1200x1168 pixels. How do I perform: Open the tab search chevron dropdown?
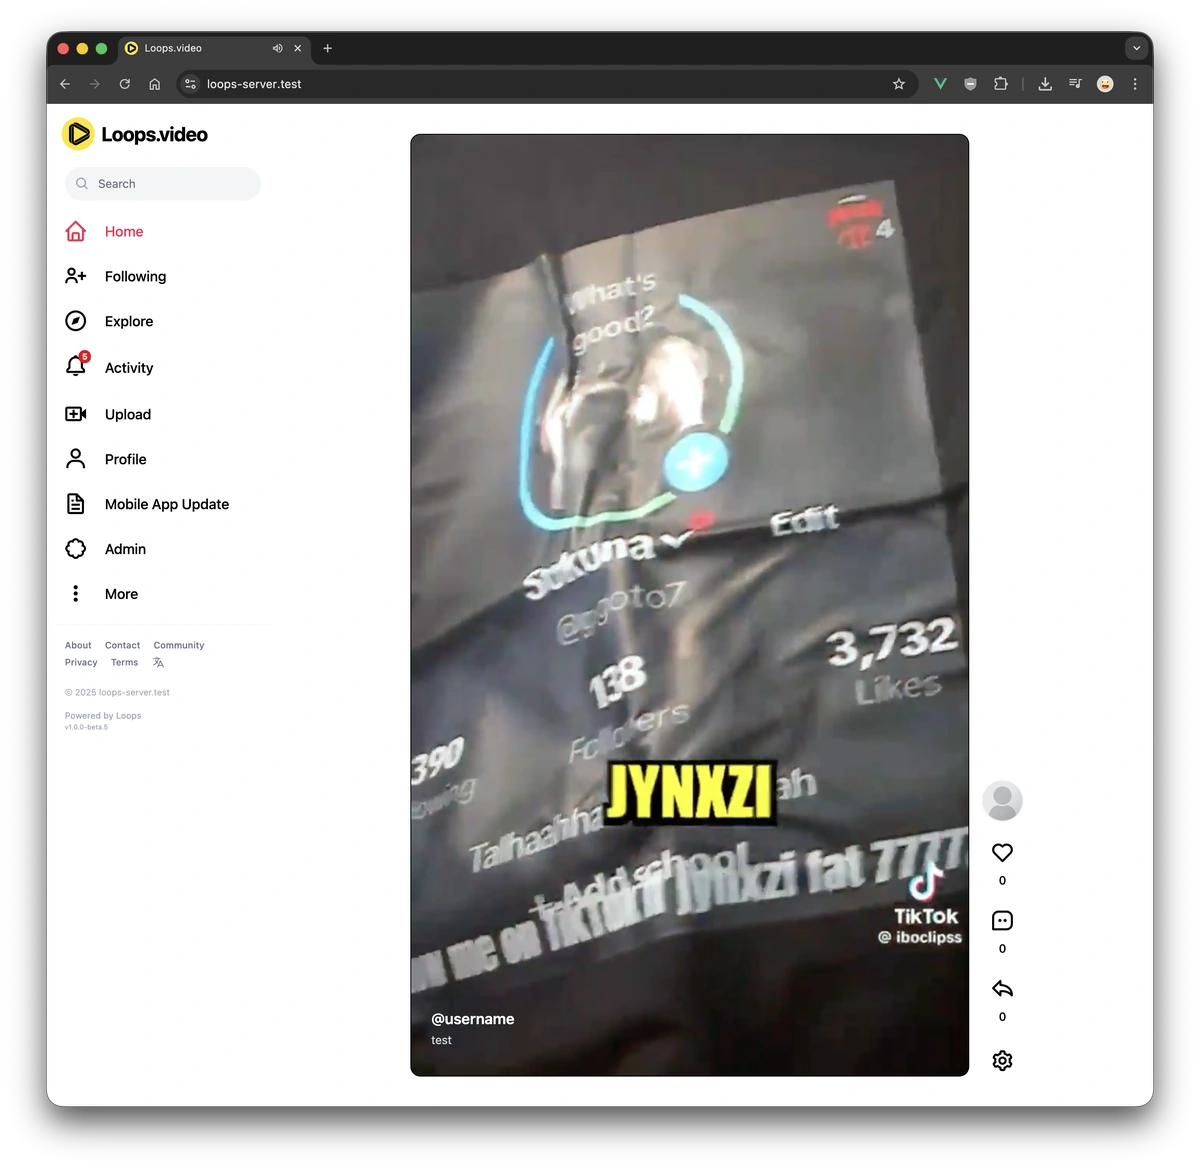tap(1136, 47)
